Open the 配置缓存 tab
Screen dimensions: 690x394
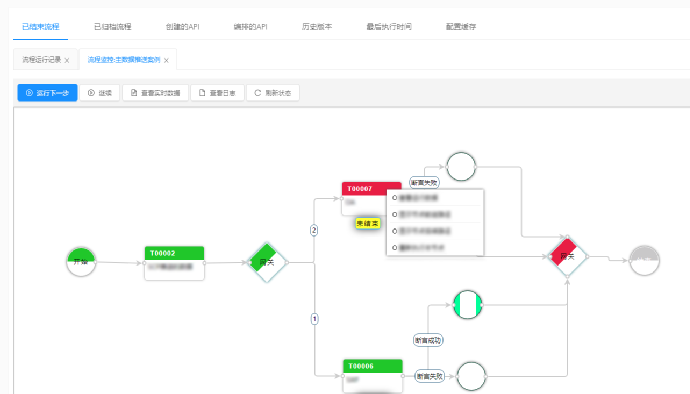461,27
